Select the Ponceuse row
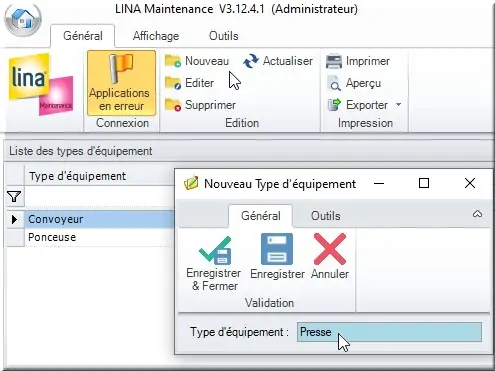Screen dimensions: 495x371 90,237
